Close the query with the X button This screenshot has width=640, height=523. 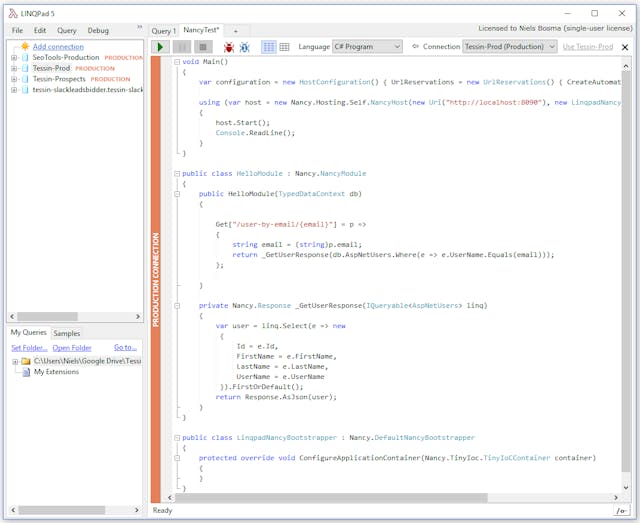(x=624, y=47)
